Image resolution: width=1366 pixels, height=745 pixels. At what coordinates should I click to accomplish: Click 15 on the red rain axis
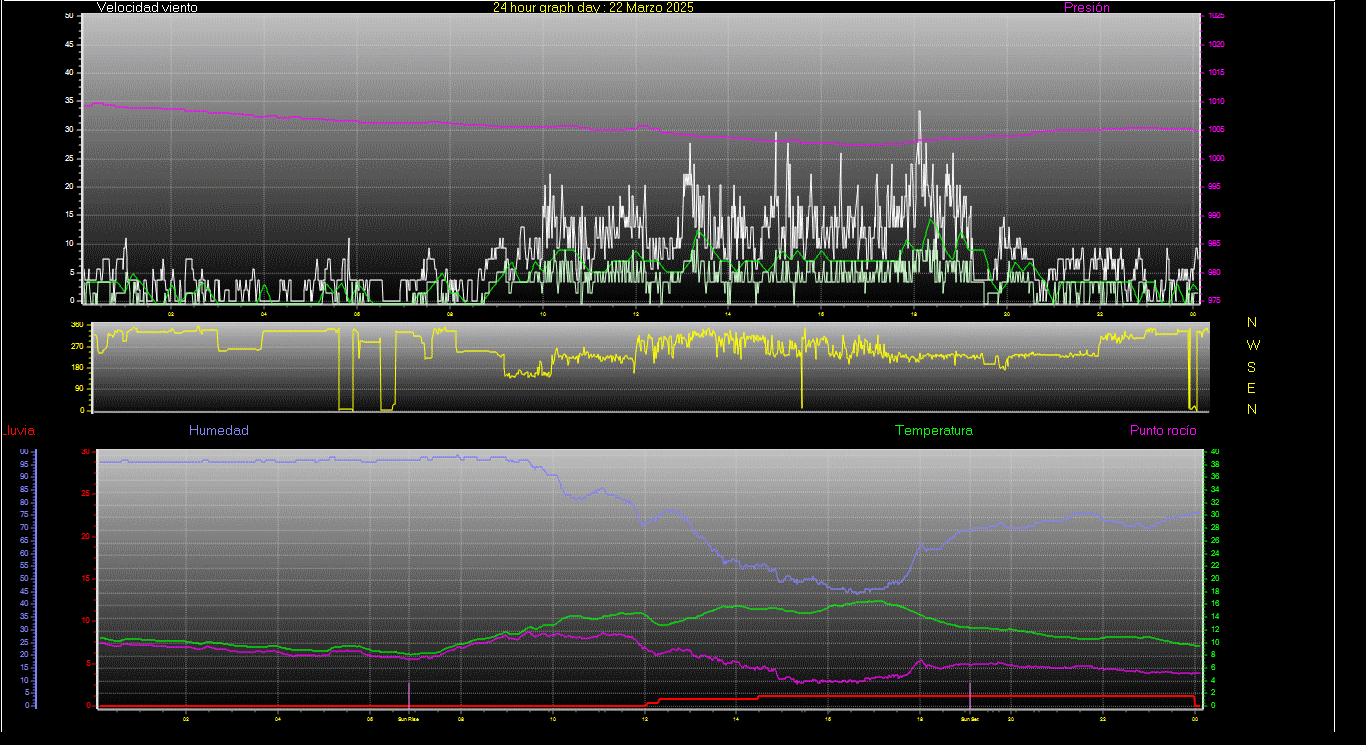tap(86, 579)
